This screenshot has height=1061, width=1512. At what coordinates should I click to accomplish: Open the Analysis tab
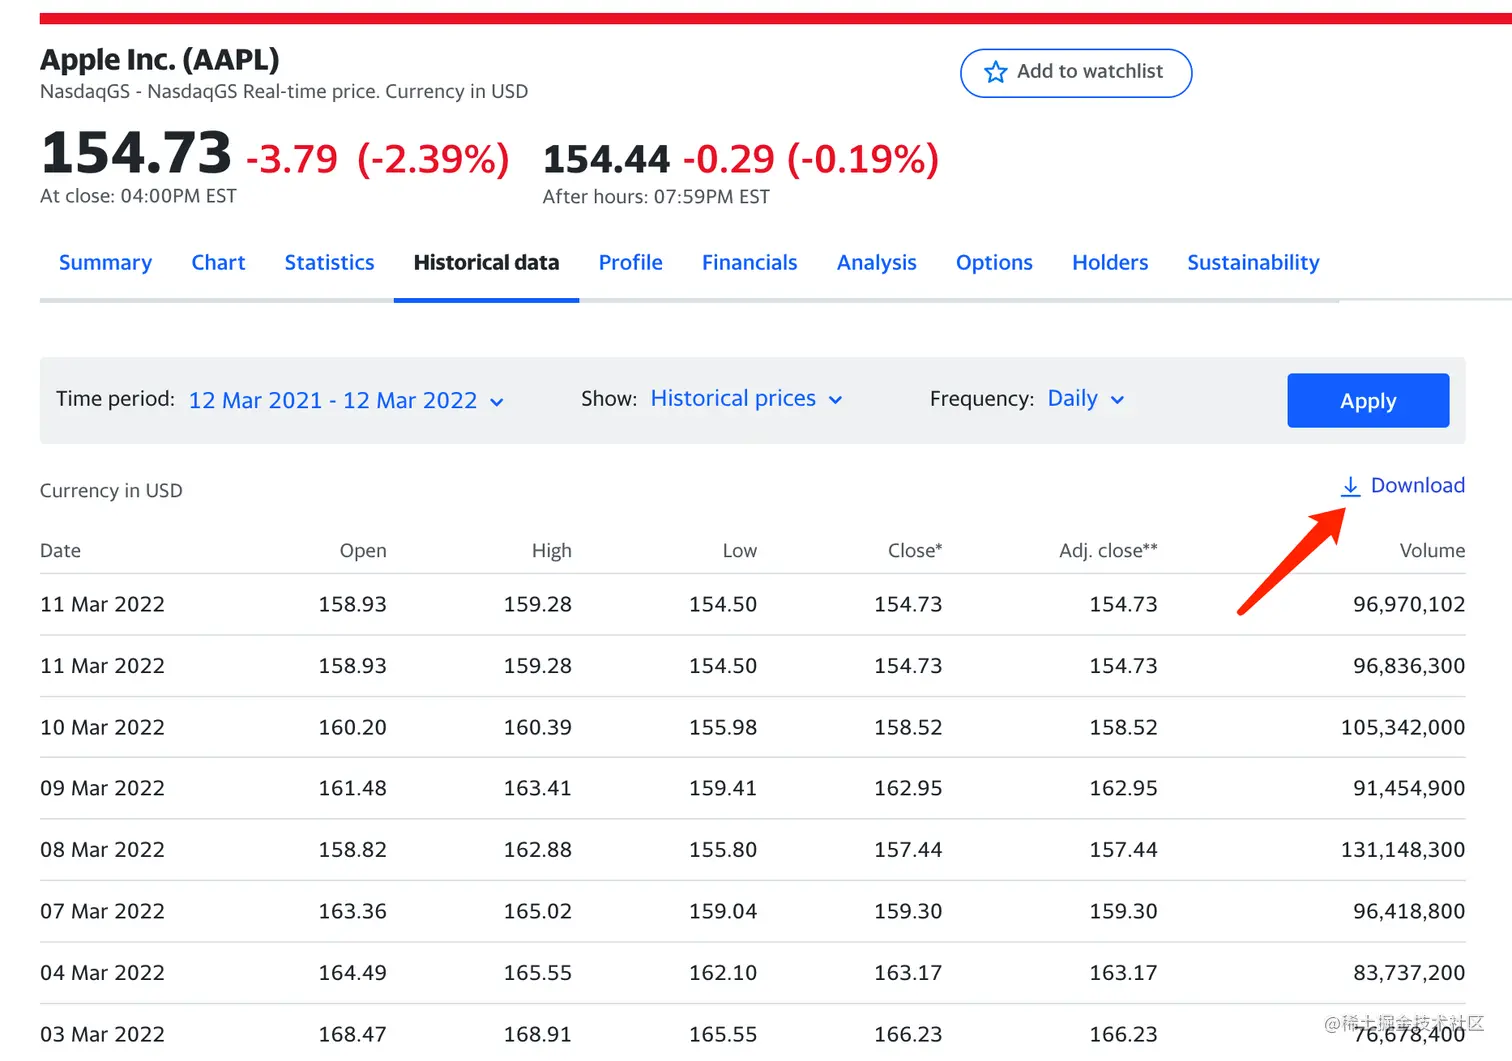tap(876, 262)
